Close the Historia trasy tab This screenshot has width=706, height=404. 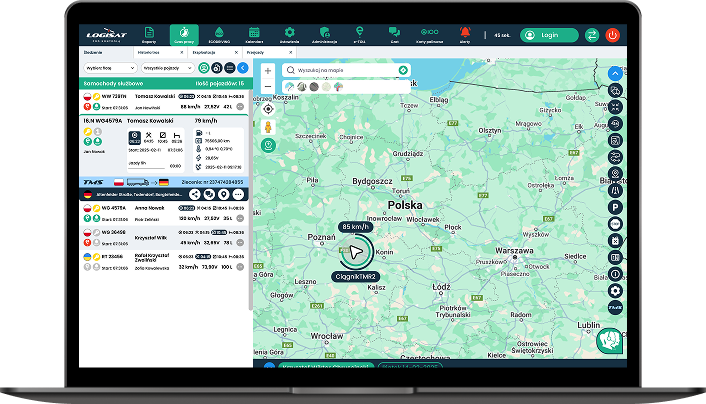click(x=182, y=53)
